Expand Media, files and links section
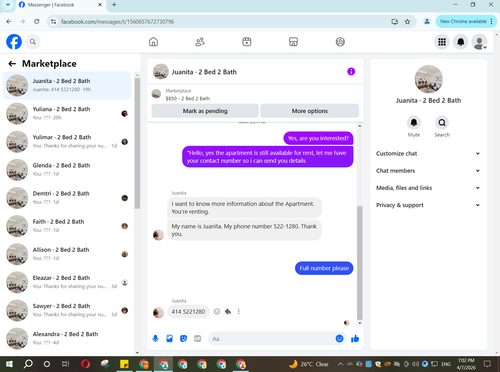 tap(428, 188)
